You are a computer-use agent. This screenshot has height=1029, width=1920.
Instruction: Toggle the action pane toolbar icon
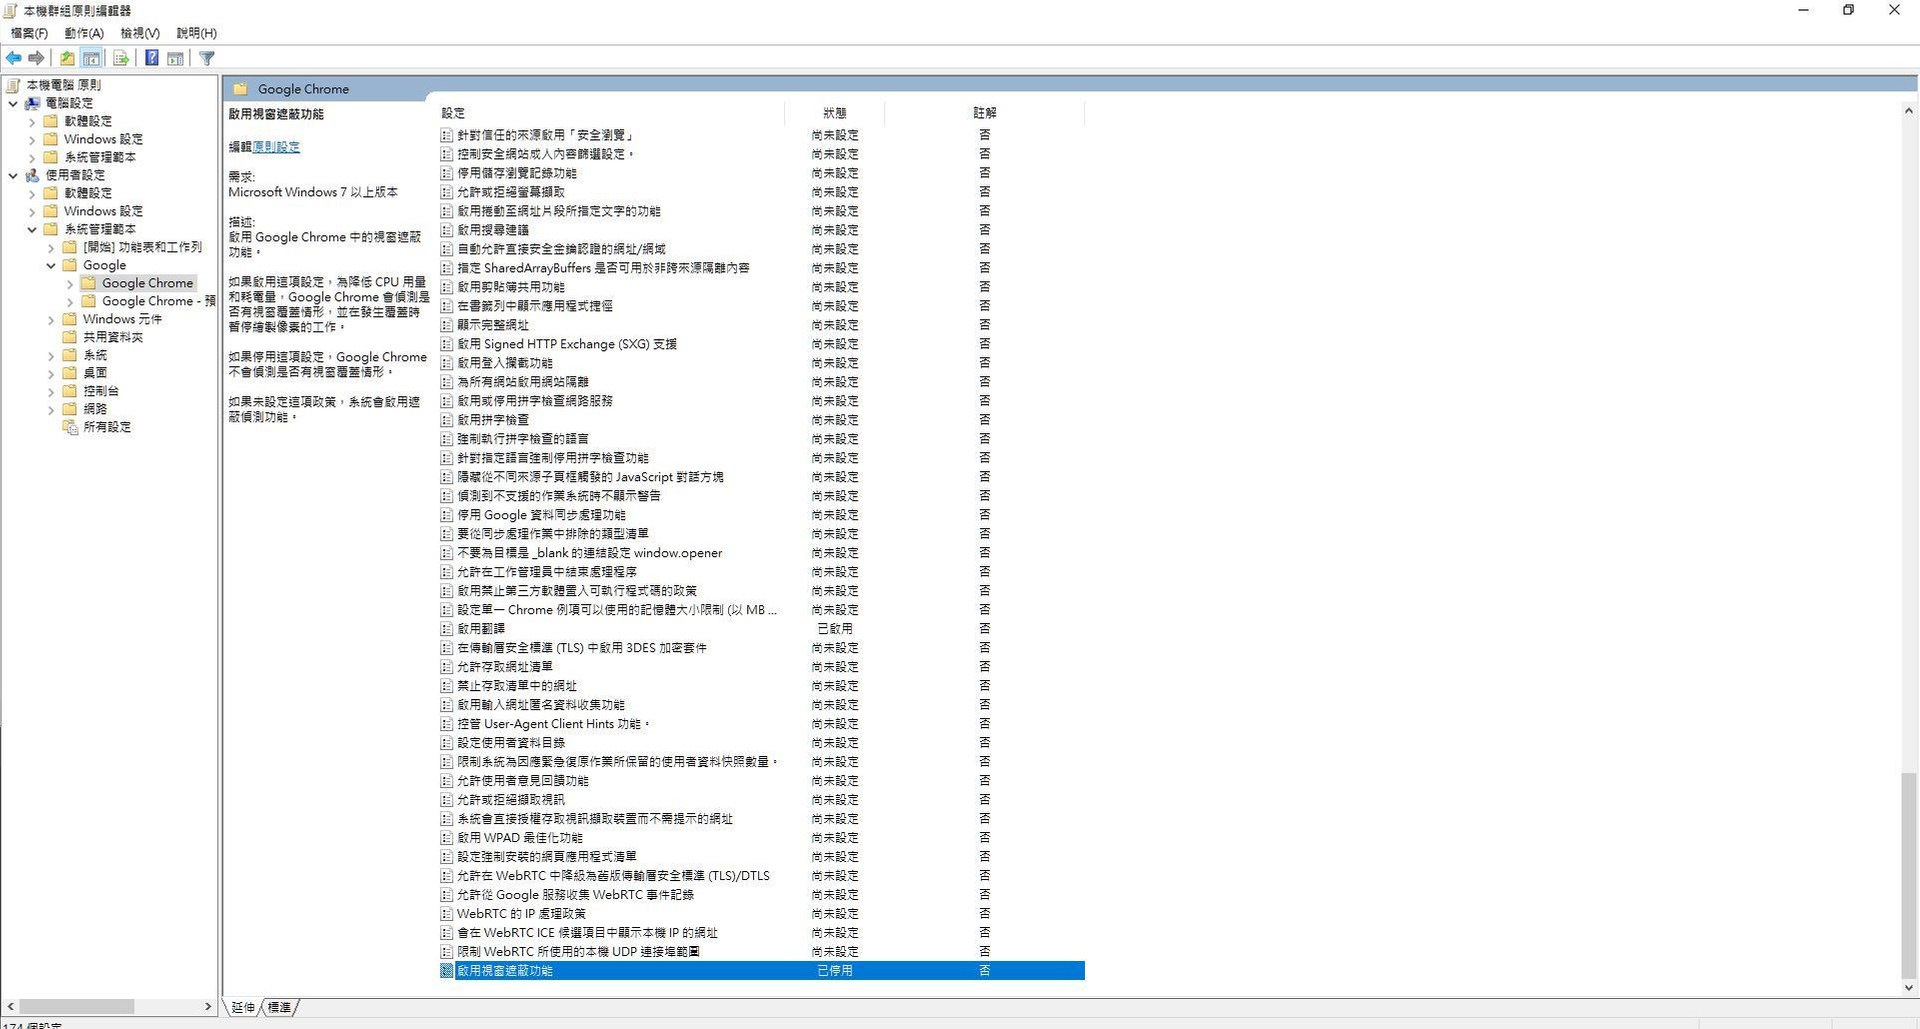pyautogui.click(x=176, y=57)
